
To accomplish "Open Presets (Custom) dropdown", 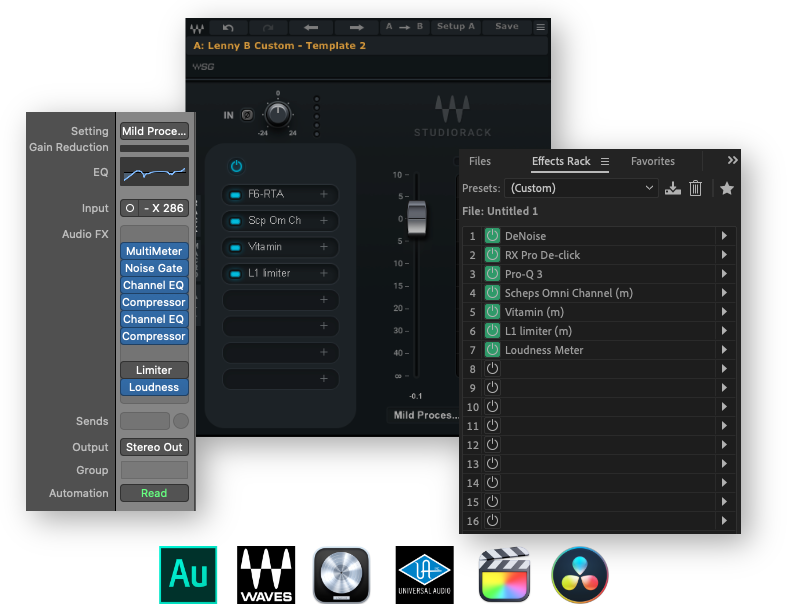I will [581, 188].
